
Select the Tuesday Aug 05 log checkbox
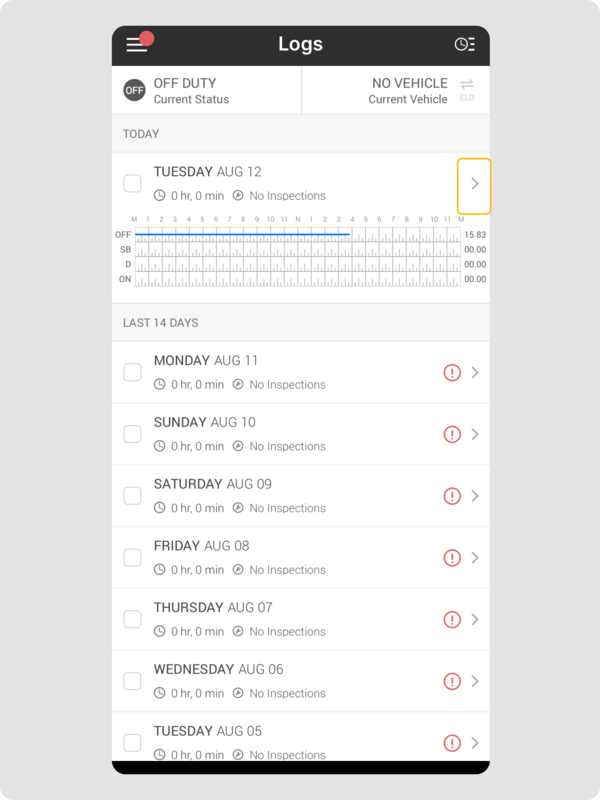pos(132,743)
